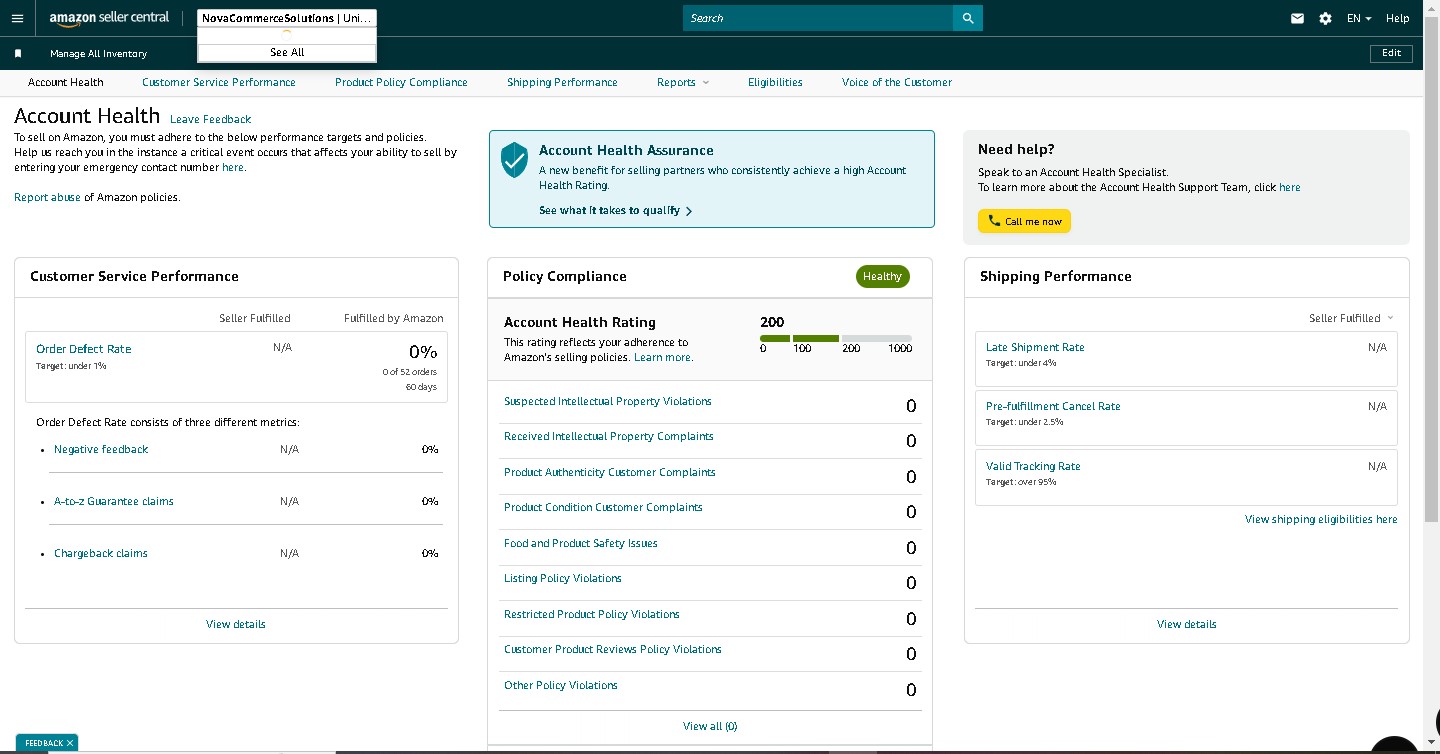Click the magnifier search button
The width and height of the screenshot is (1440, 754).
[968, 18]
